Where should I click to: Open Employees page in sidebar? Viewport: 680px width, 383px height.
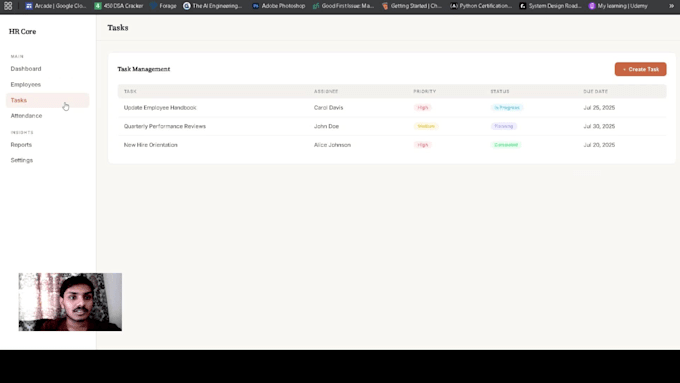[x=26, y=85]
